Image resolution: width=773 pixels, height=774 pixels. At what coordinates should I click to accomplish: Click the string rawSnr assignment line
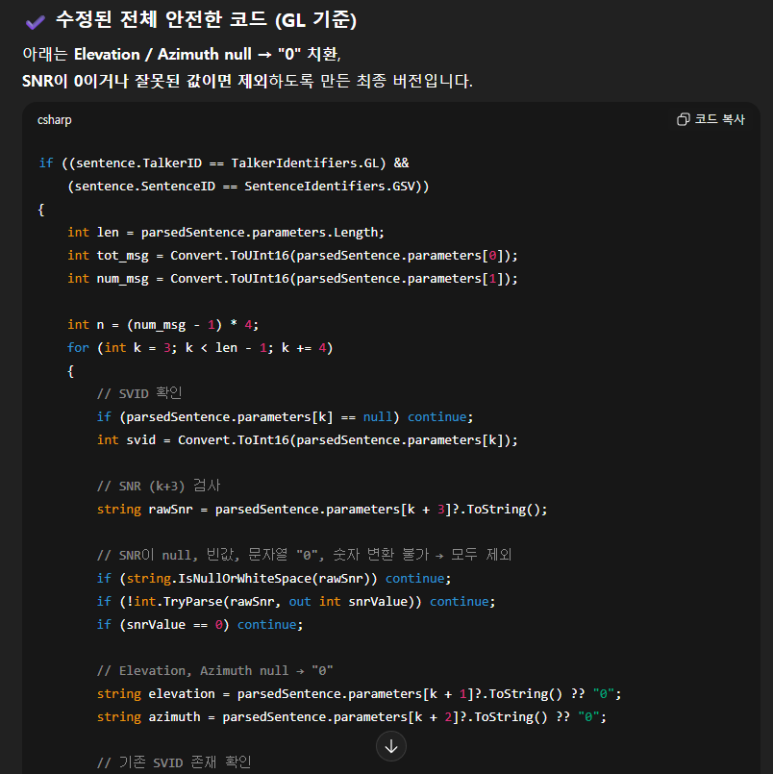pos(322,509)
